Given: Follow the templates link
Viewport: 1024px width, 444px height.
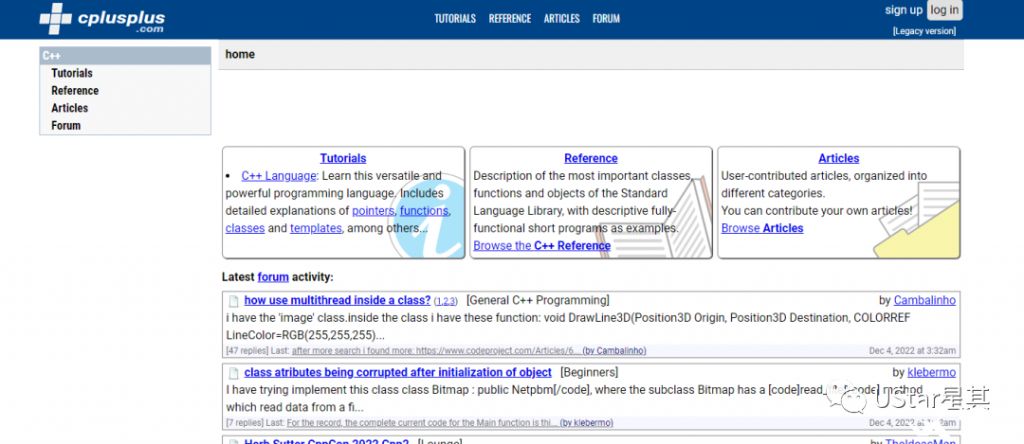Looking at the screenshot, I should point(316,229).
